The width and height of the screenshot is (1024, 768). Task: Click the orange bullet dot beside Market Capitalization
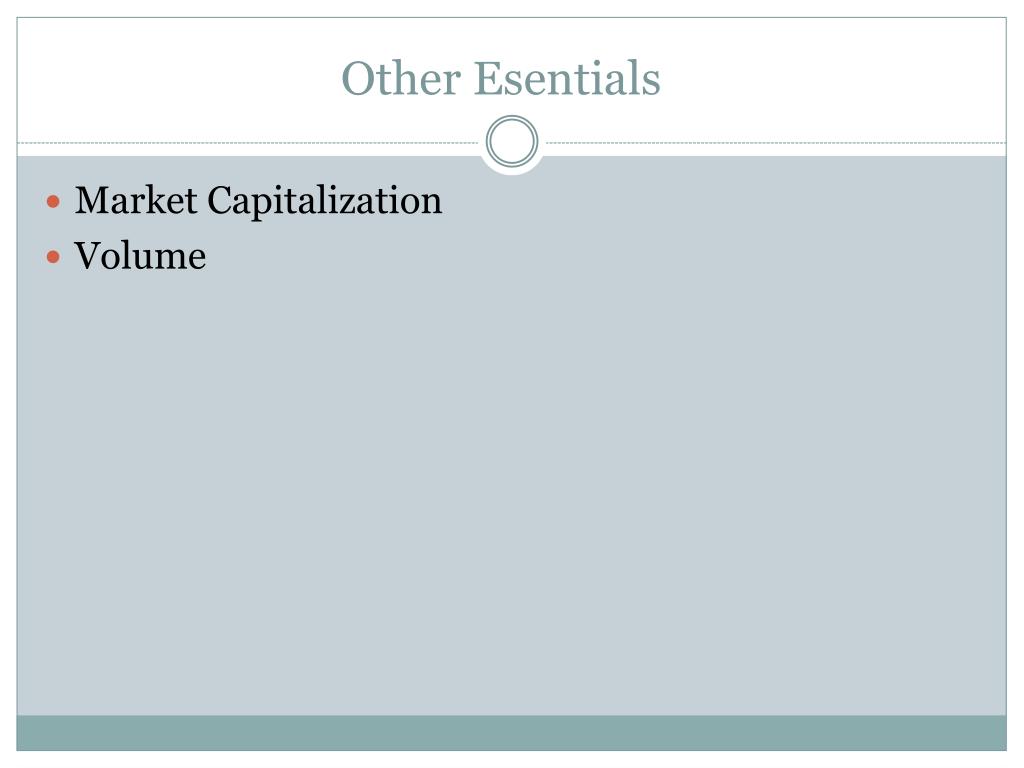coord(55,202)
